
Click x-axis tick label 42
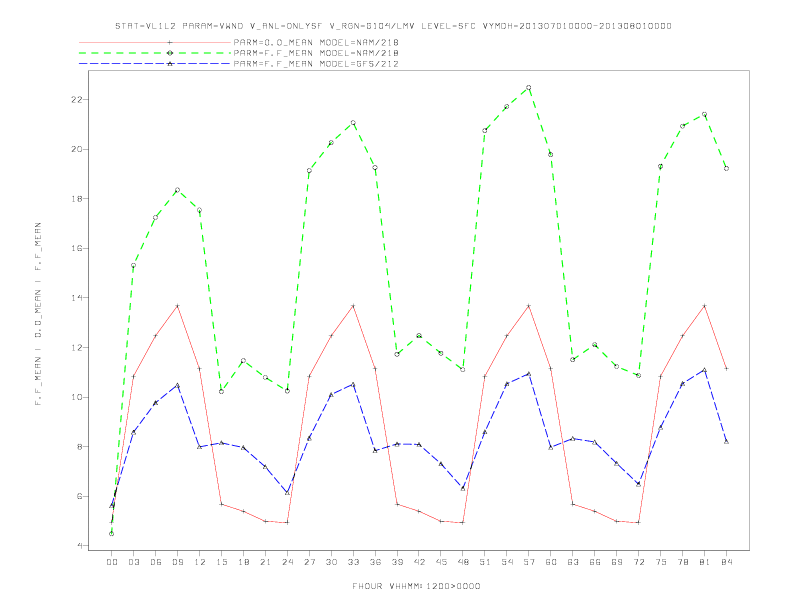(x=419, y=562)
